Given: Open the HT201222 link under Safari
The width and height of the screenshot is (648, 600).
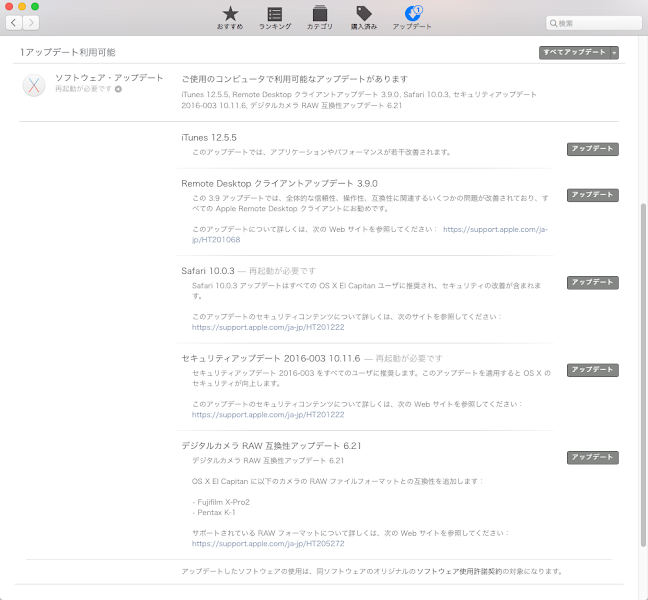Looking at the screenshot, I should pyautogui.click(x=268, y=327).
